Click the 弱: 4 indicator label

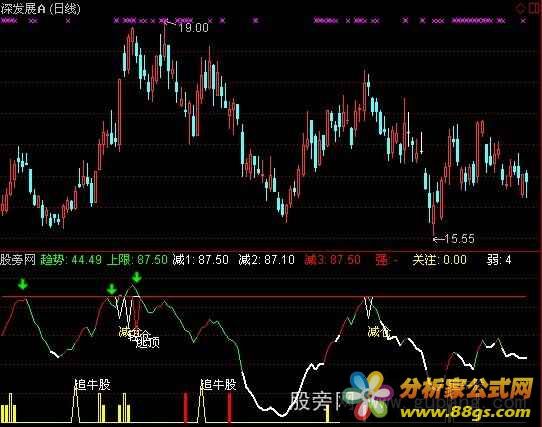(499, 260)
